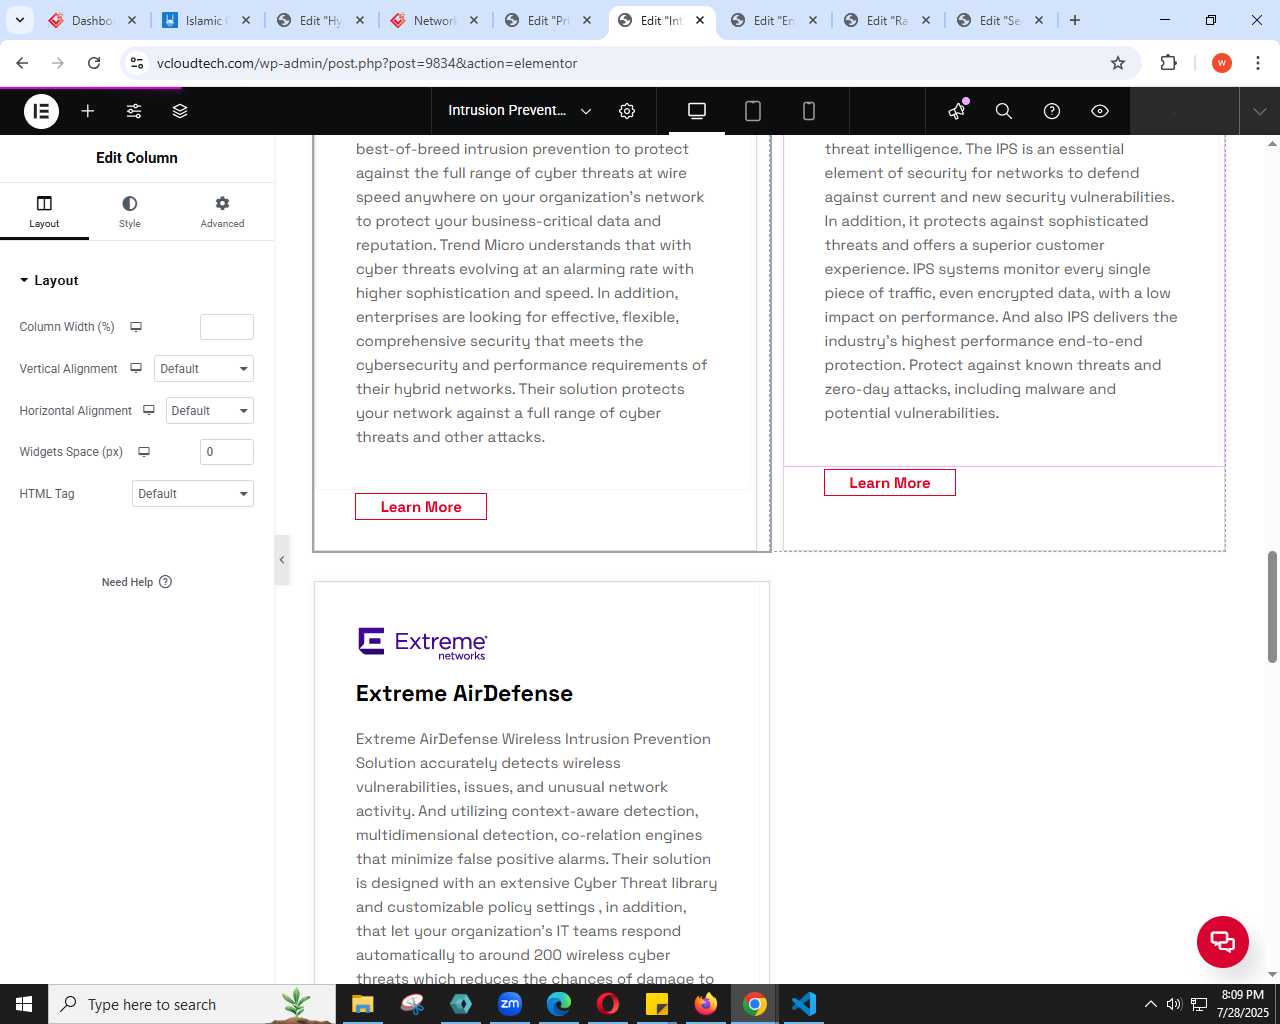The image size is (1280, 1024).
Task: Bookmark this page with star icon
Action: pyautogui.click(x=1118, y=63)
